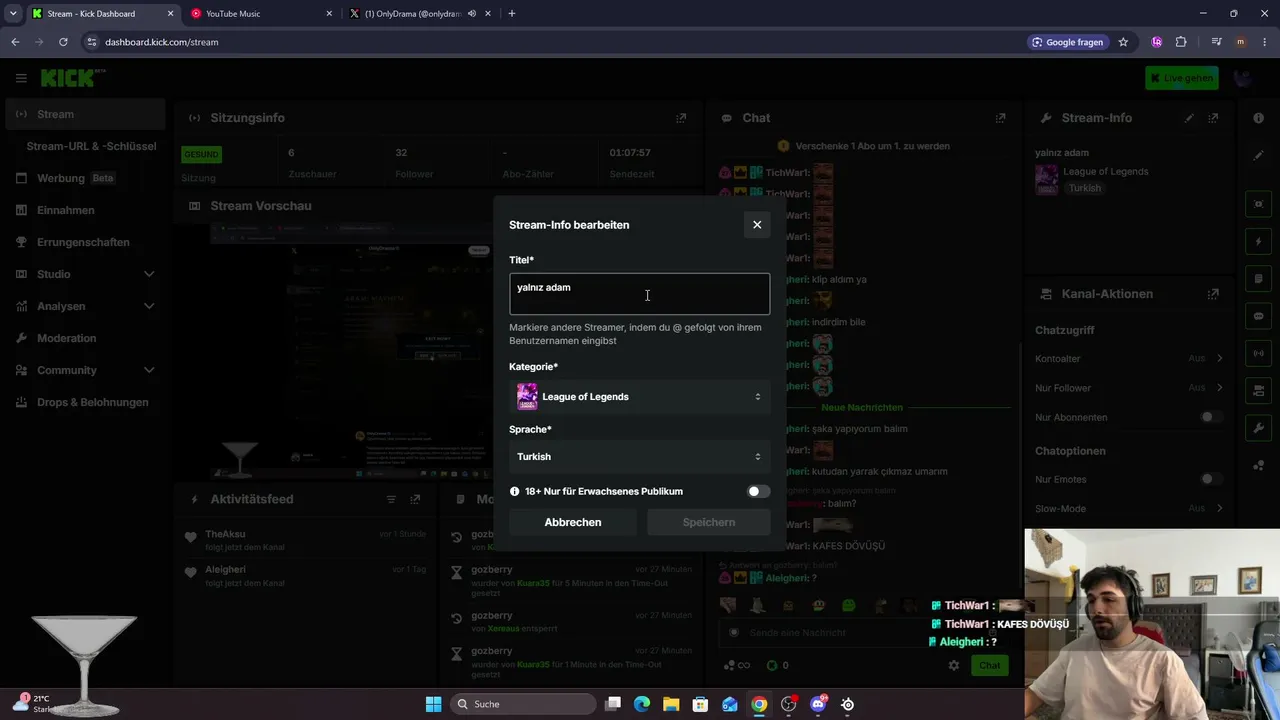The image size is (1280, 720).
Task: Click the Abbrechen button
Action: coord(573,522)
